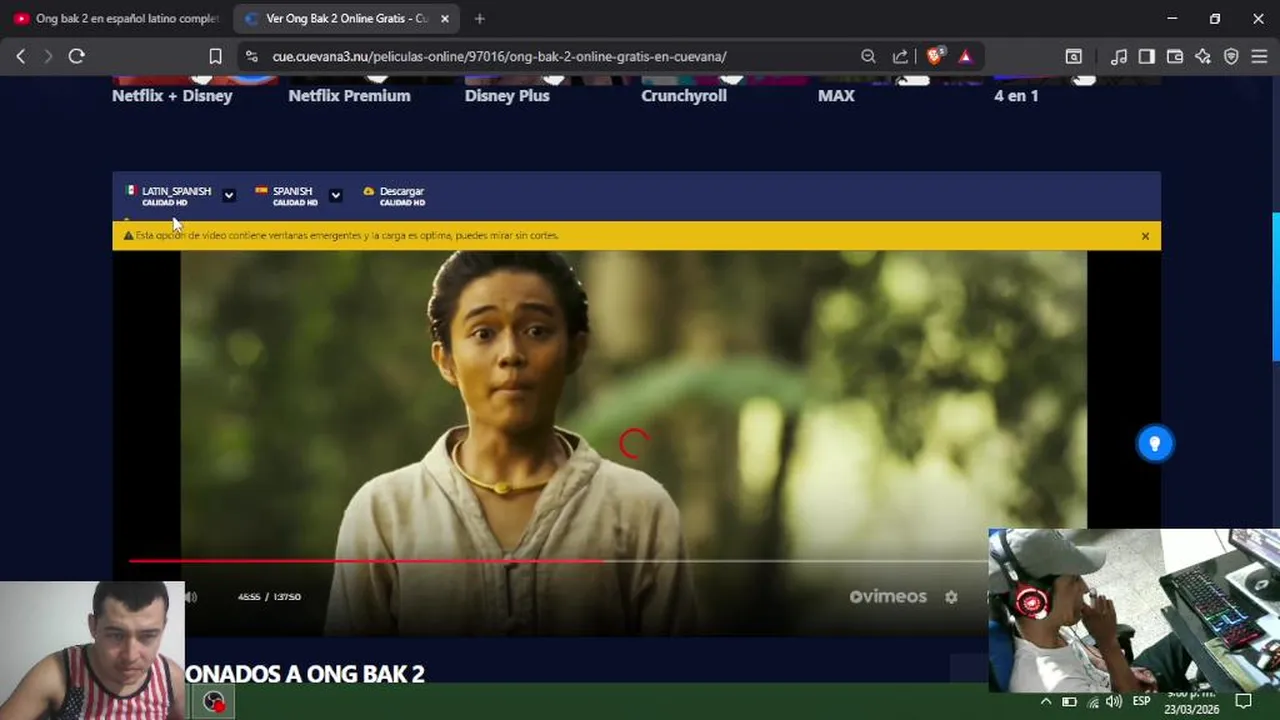The image size is (1280, 720).
Task: Click the 45:55 / 1:37:50 time display
Action: (269, 597)
